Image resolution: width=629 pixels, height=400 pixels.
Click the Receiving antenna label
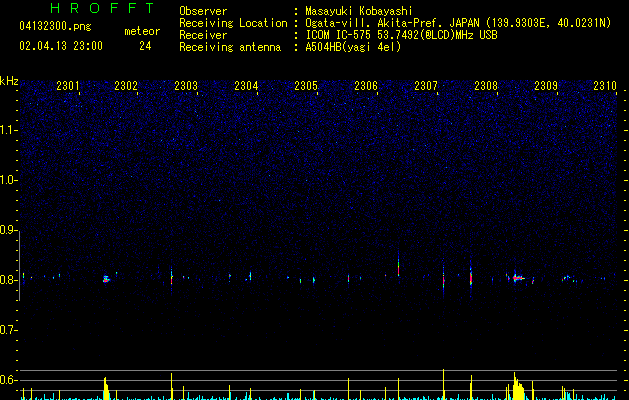(230, 47)
